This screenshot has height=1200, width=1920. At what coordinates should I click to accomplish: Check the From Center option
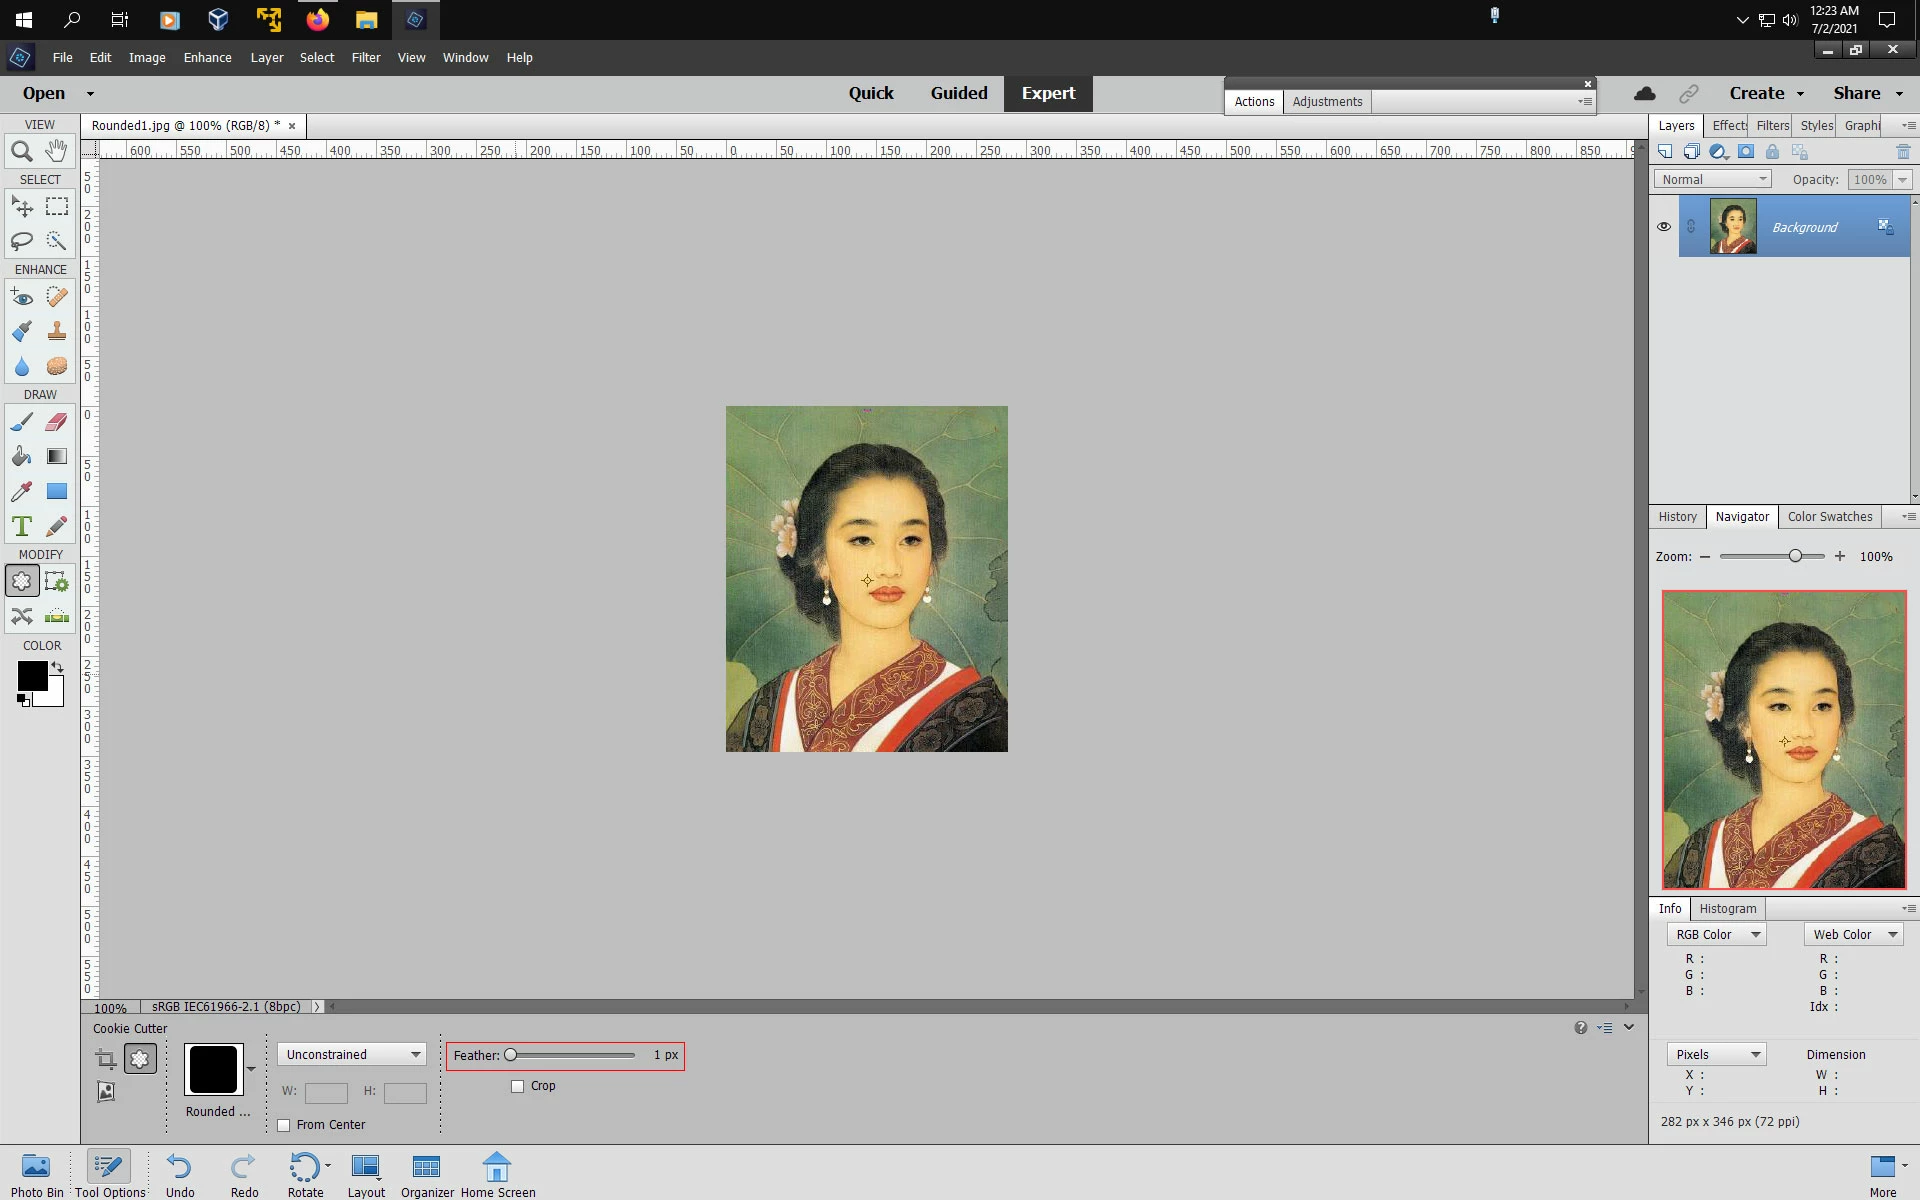tap(284, 1125)
